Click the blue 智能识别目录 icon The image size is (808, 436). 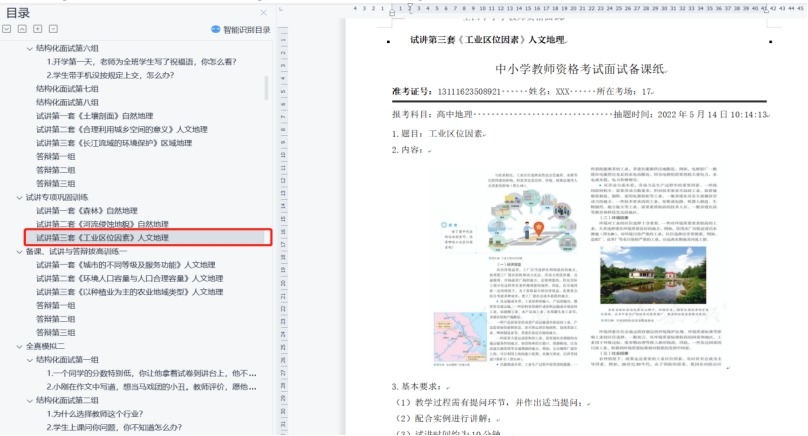(x=215, y=30)
